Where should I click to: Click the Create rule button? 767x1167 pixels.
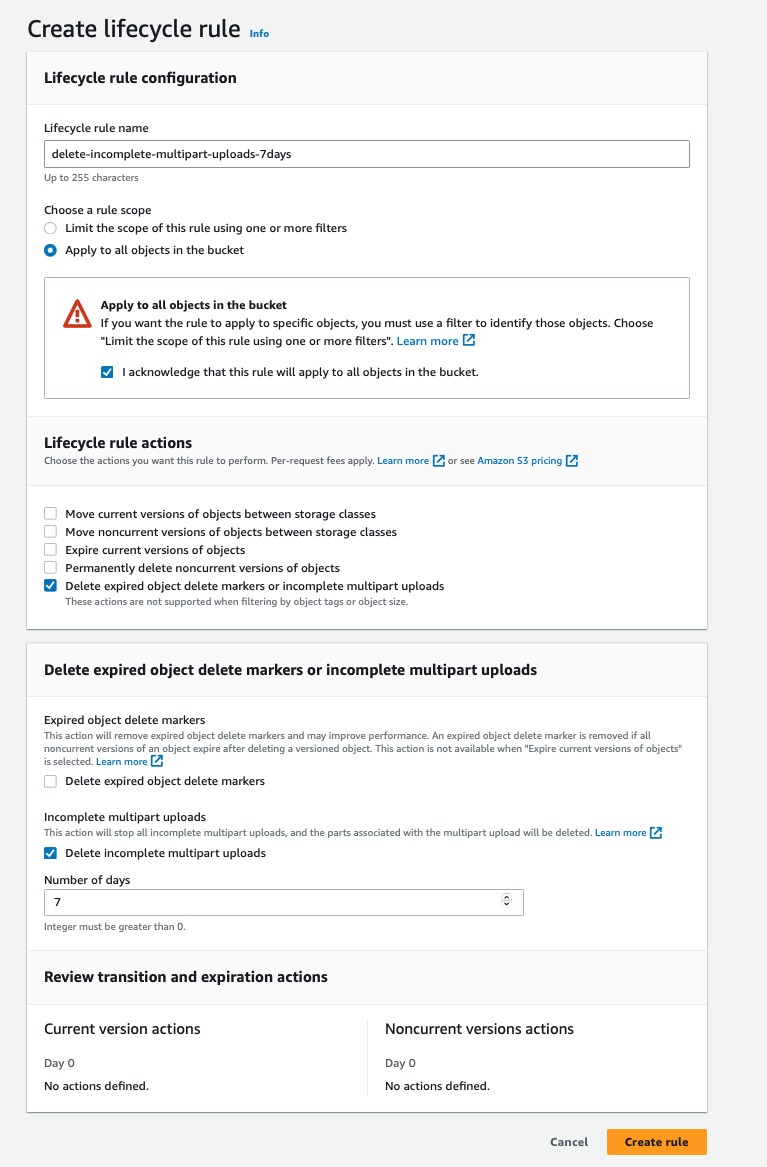click(x=656, y=1141)
